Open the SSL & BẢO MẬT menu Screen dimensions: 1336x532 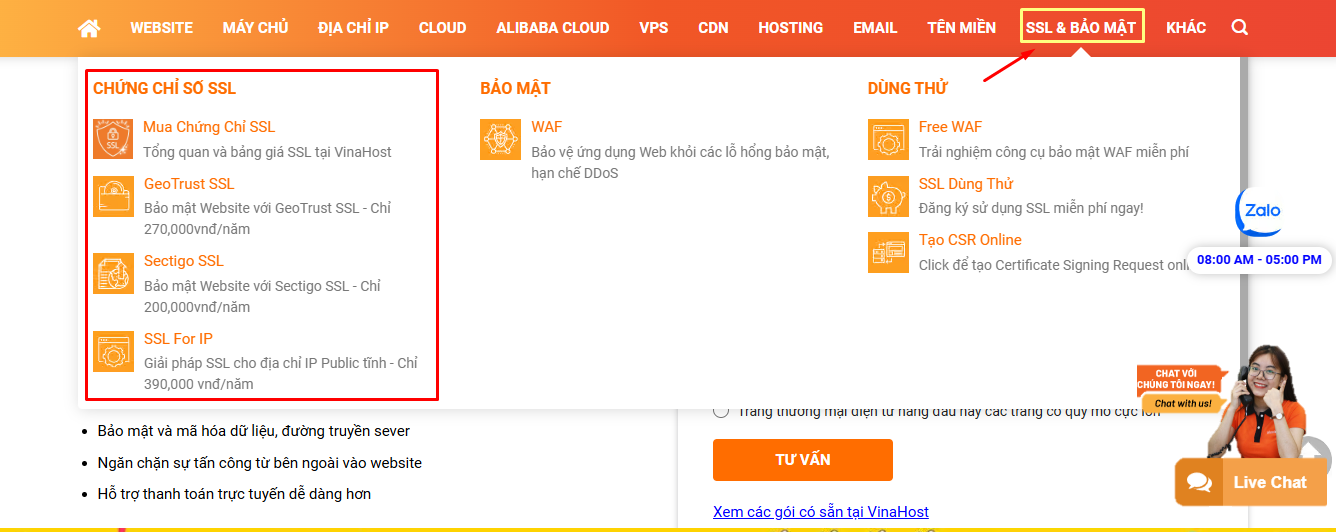pos(1081,27)
